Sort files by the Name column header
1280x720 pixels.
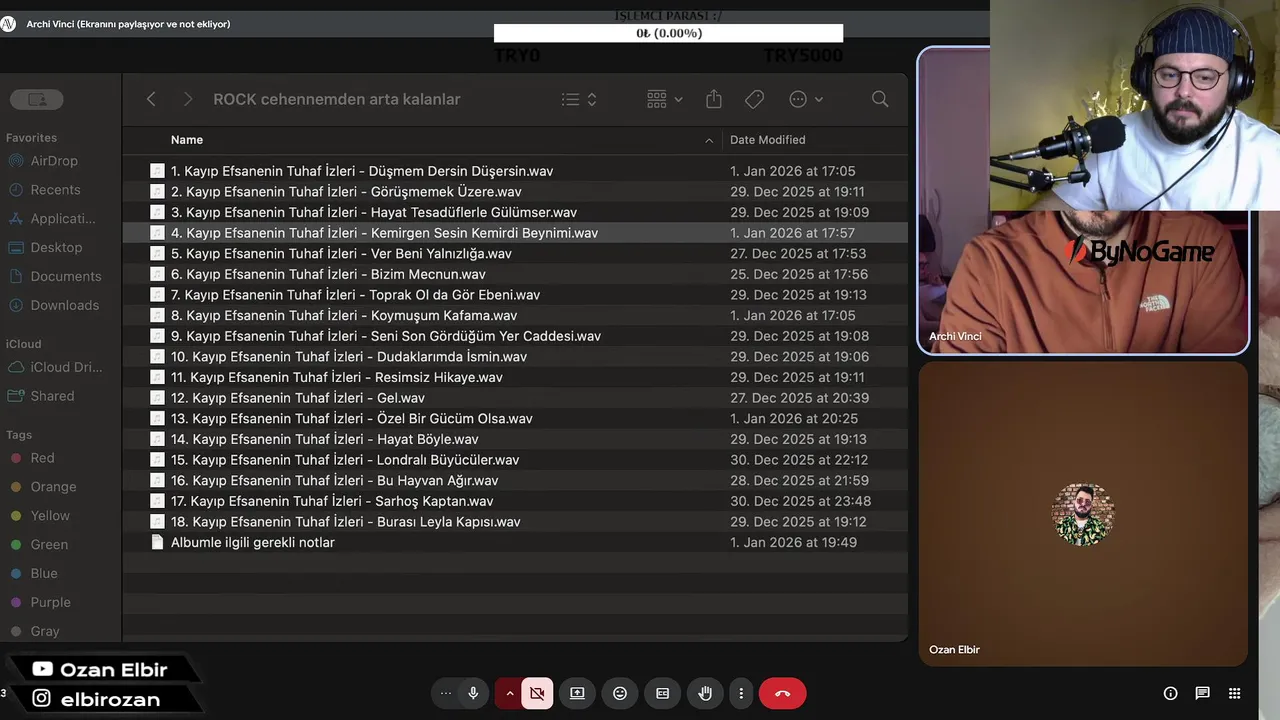point(187,140)
